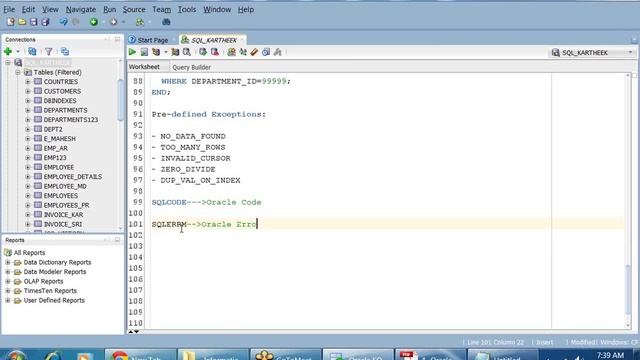The height and width of the screenshot is (360, 640).
Task: Select the INVOICE_KAR table
Action: [x=63, y=215]
